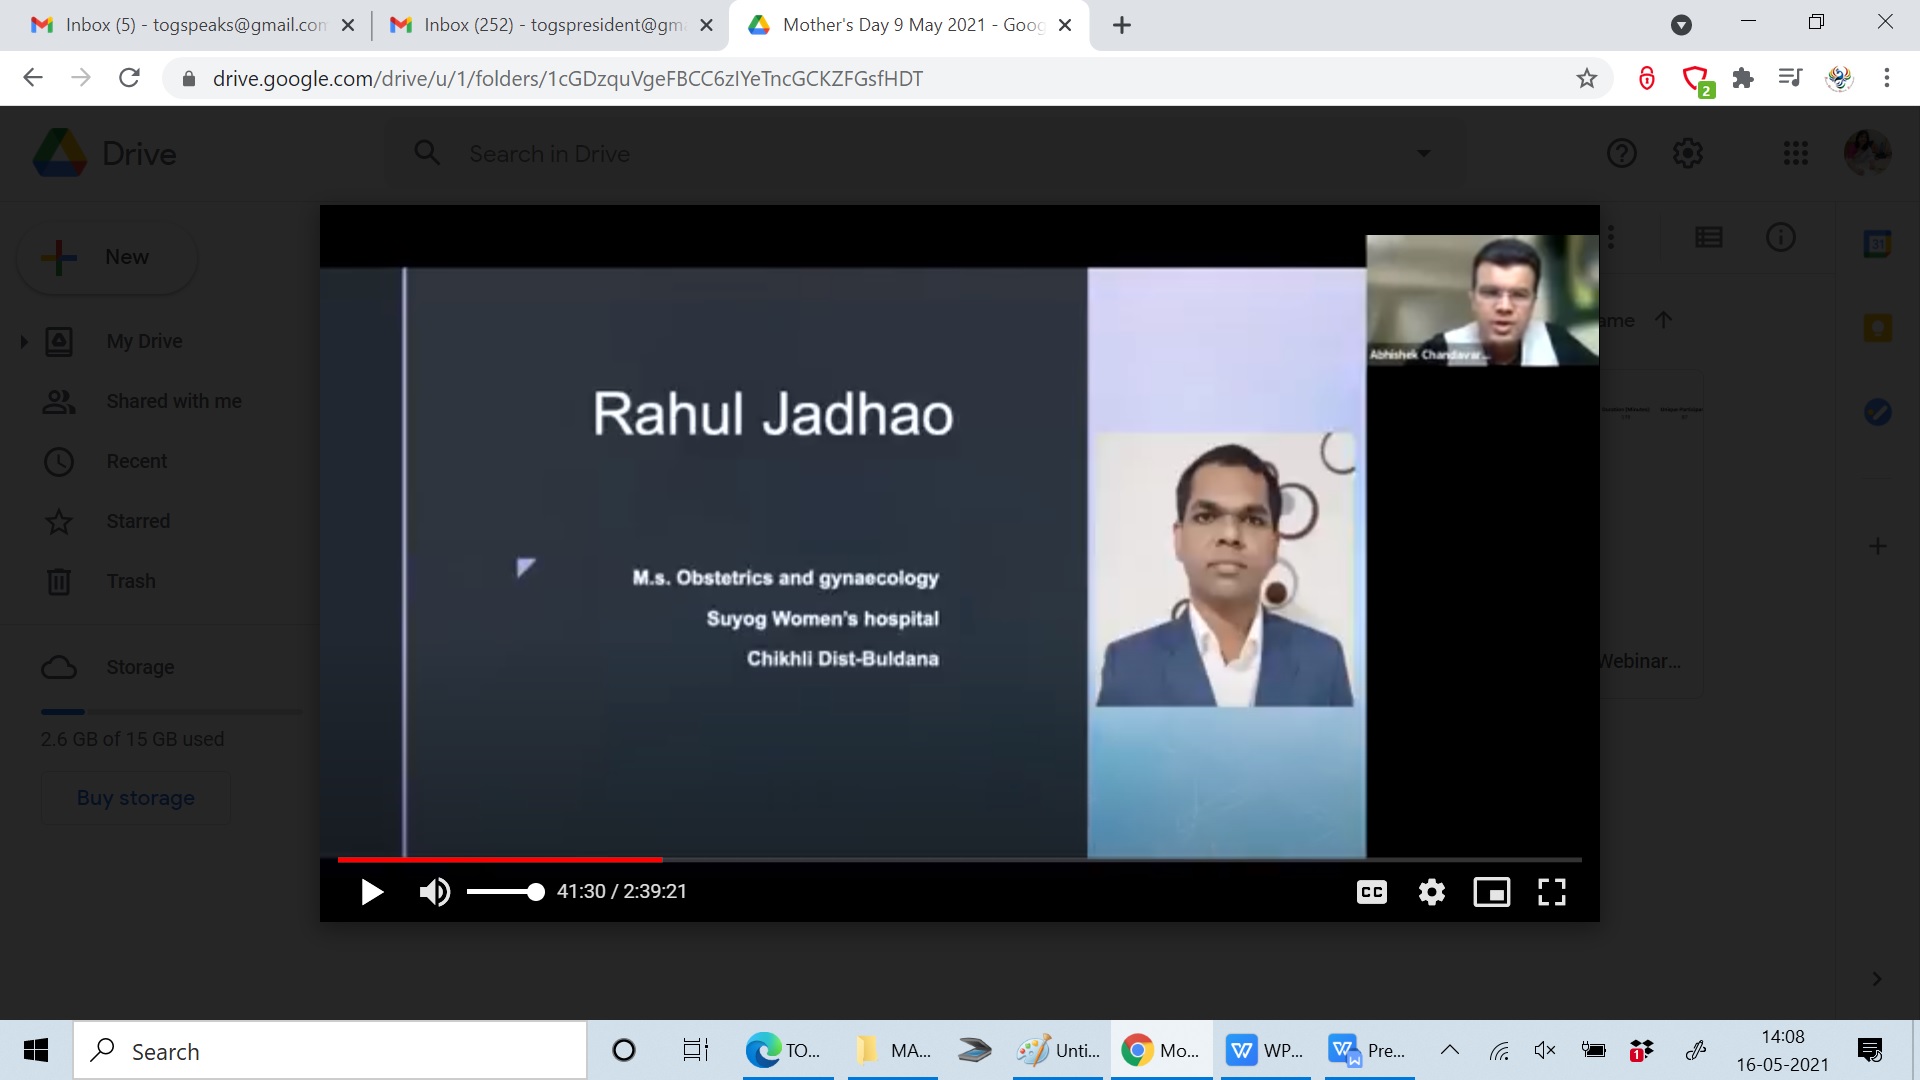
Task: Adjust the video volume slider
Action: pyautogui.click(x=505, y=892)
